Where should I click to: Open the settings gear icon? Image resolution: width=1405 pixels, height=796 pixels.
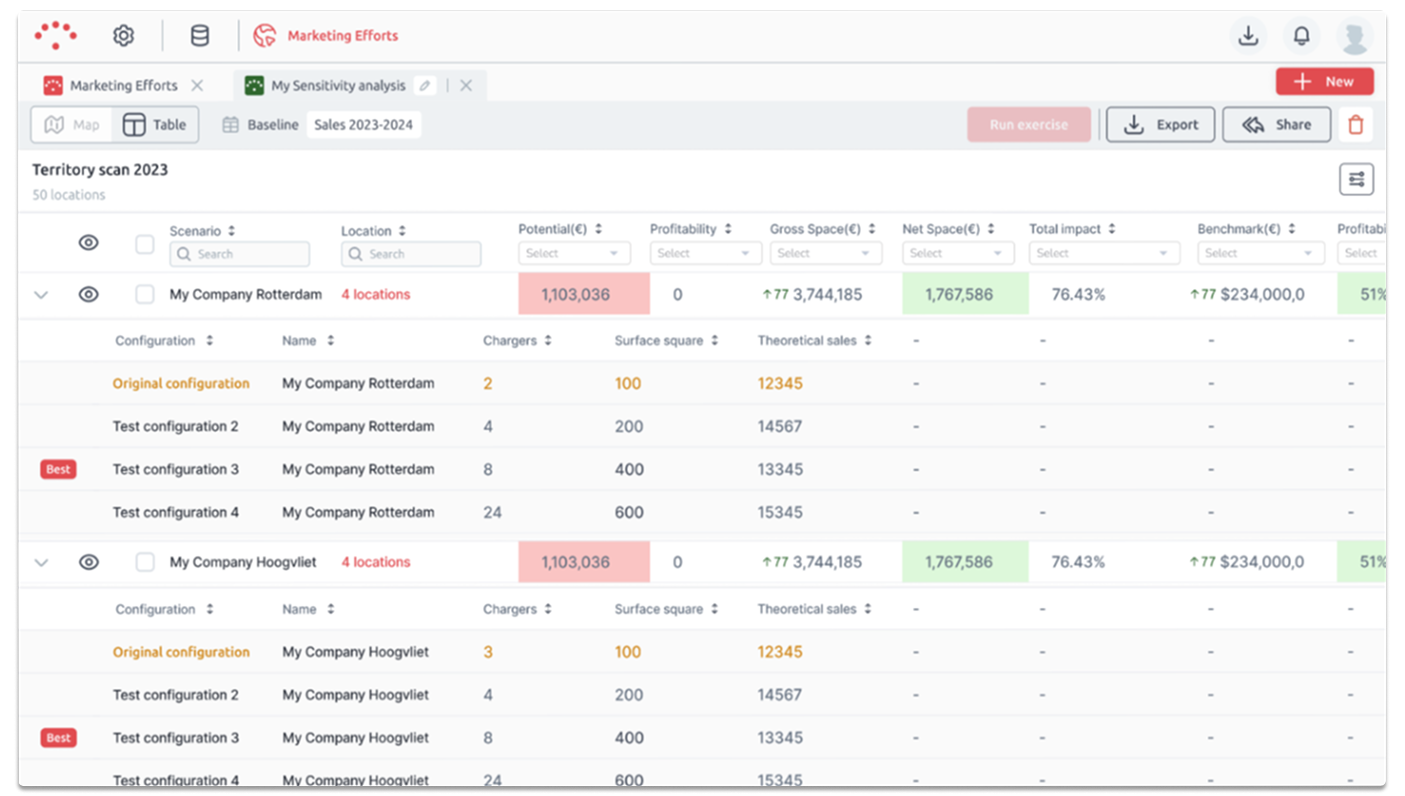[123, 36]
